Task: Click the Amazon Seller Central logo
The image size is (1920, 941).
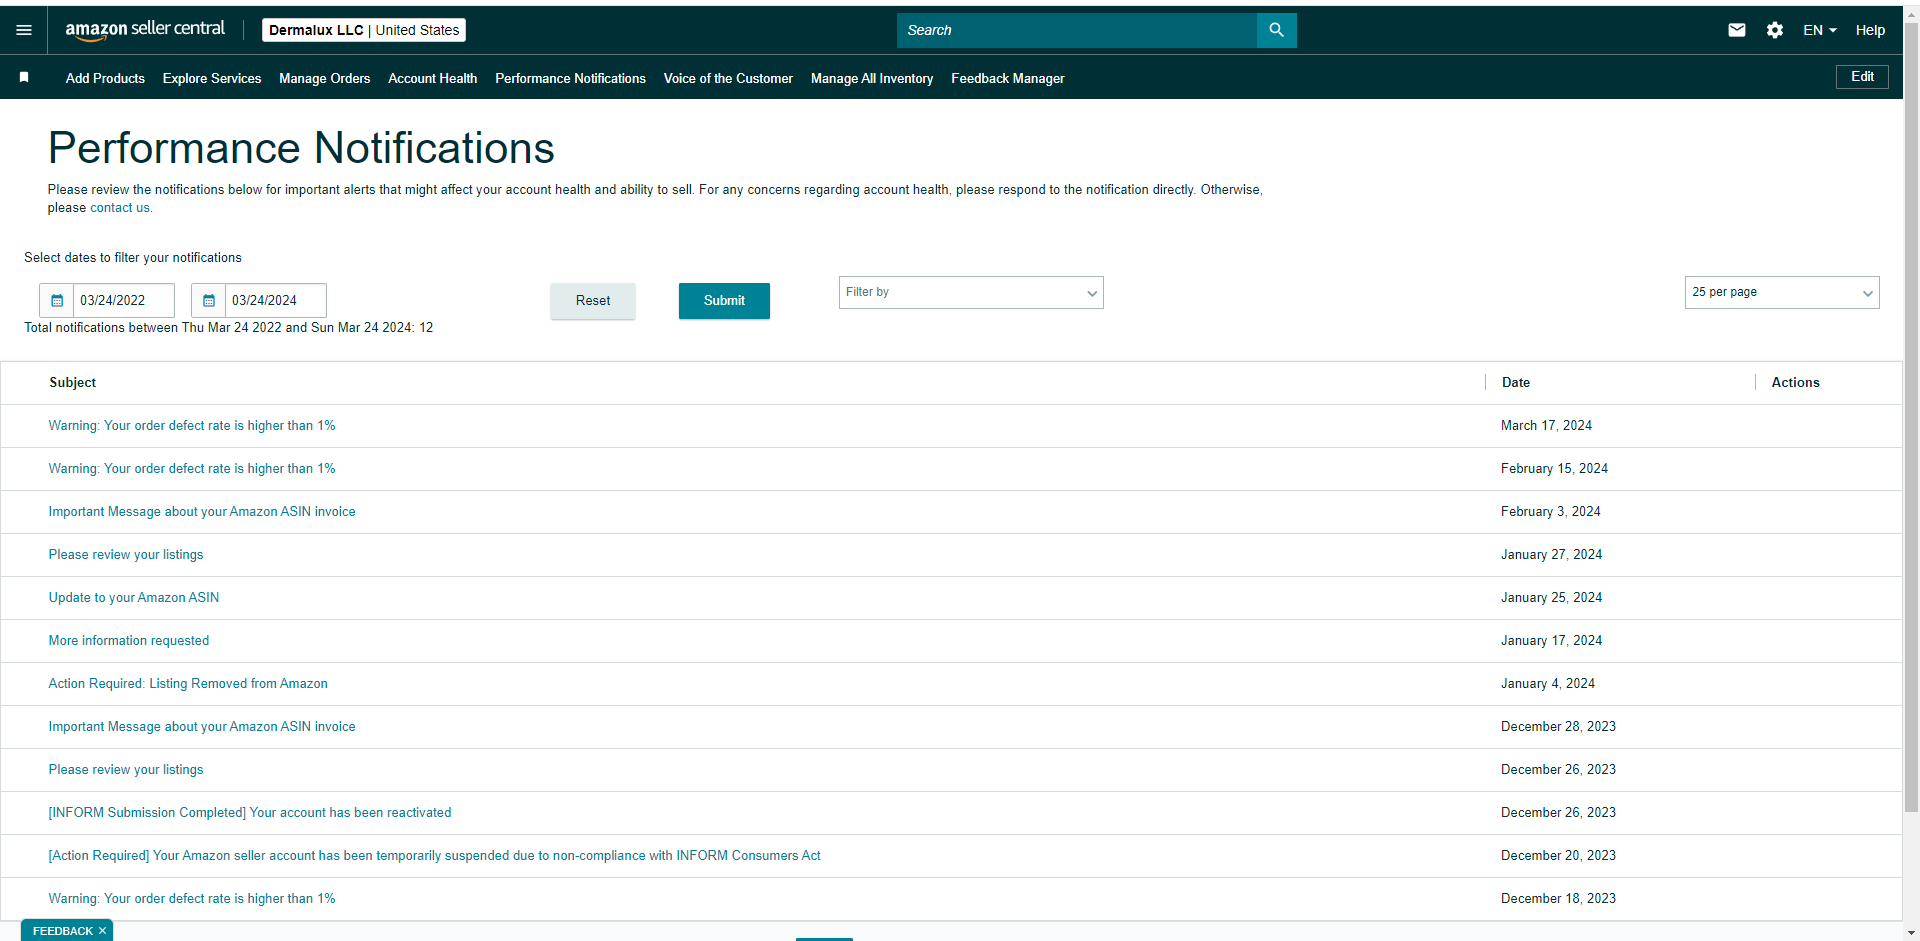Action: [x=145, y=30]
